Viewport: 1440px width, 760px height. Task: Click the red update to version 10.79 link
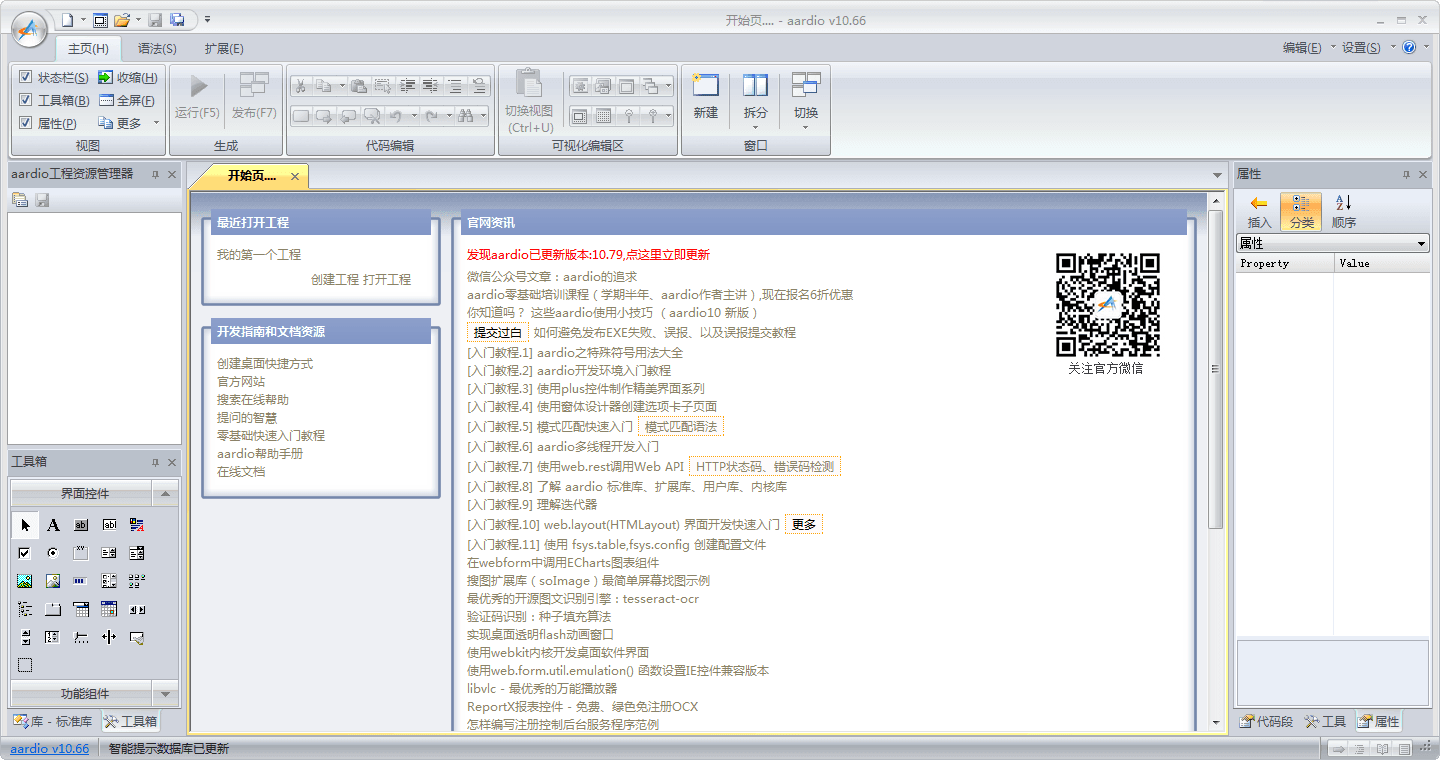[x=588, y=255]
